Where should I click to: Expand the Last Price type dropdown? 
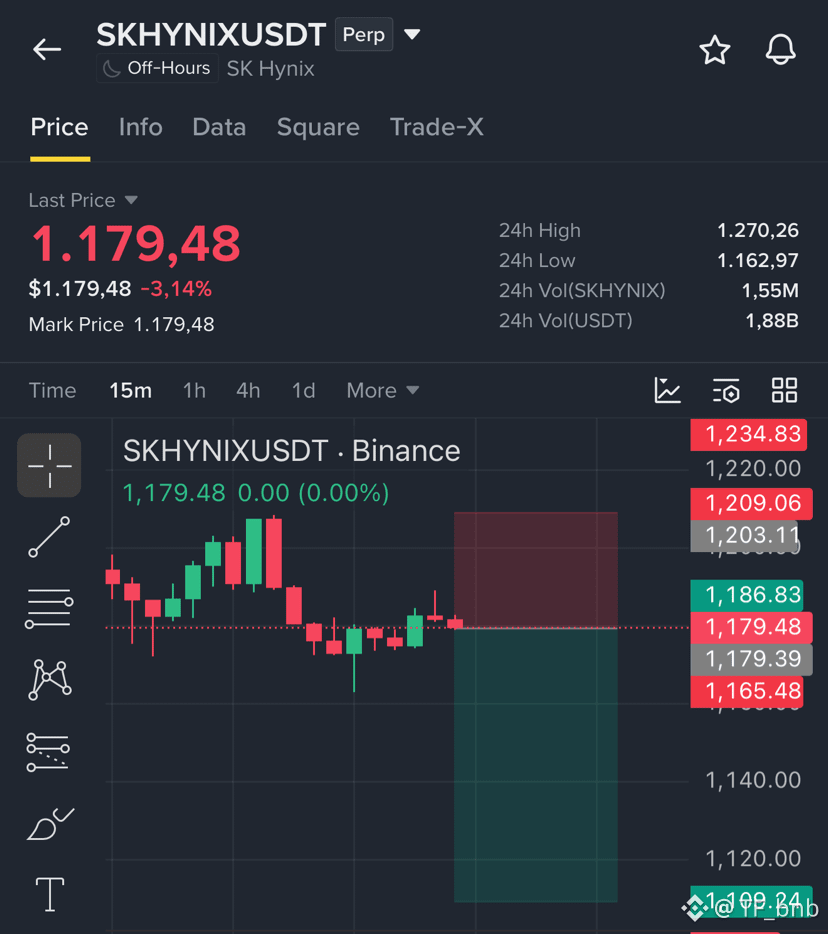(83, 200)
